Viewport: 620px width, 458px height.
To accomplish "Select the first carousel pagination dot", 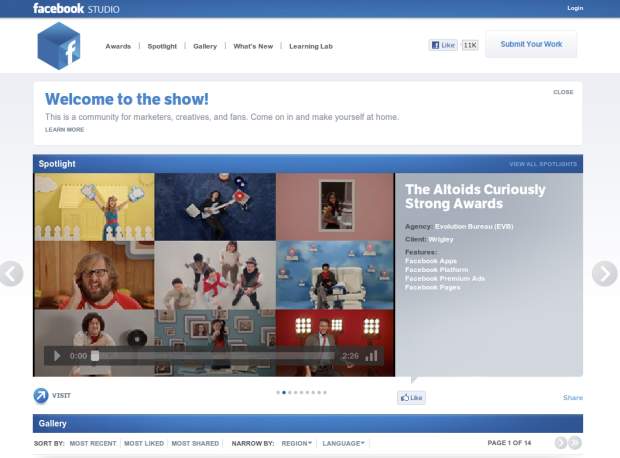I will 278,393.
